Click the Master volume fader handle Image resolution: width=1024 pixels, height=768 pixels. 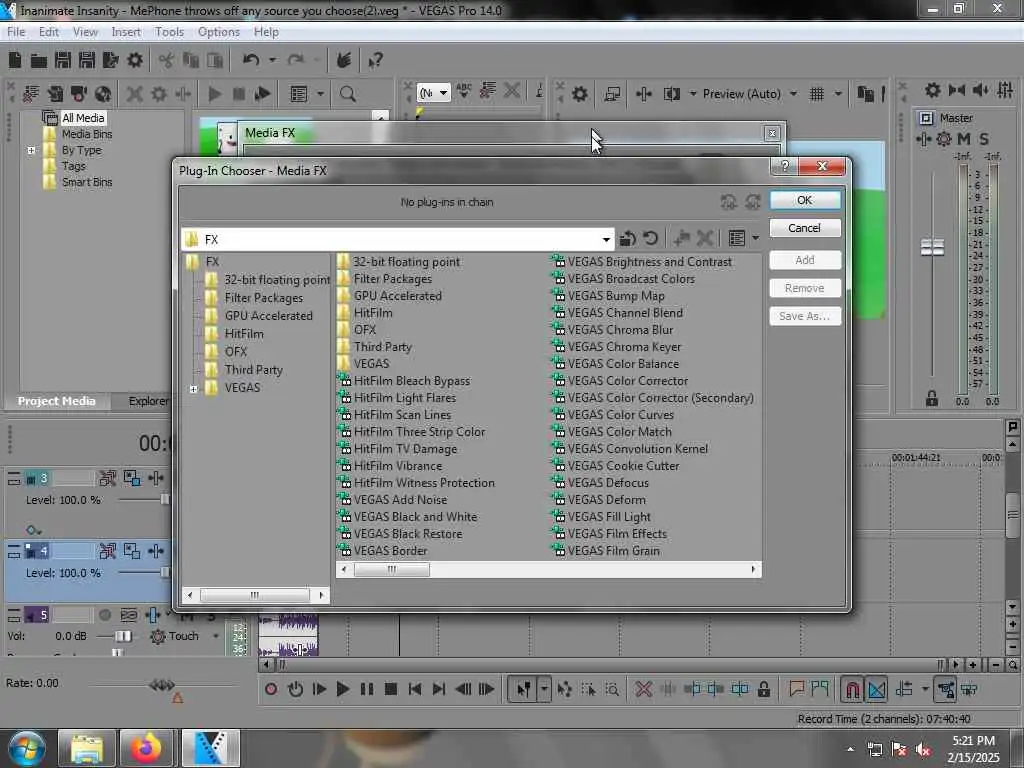(932, 248)
